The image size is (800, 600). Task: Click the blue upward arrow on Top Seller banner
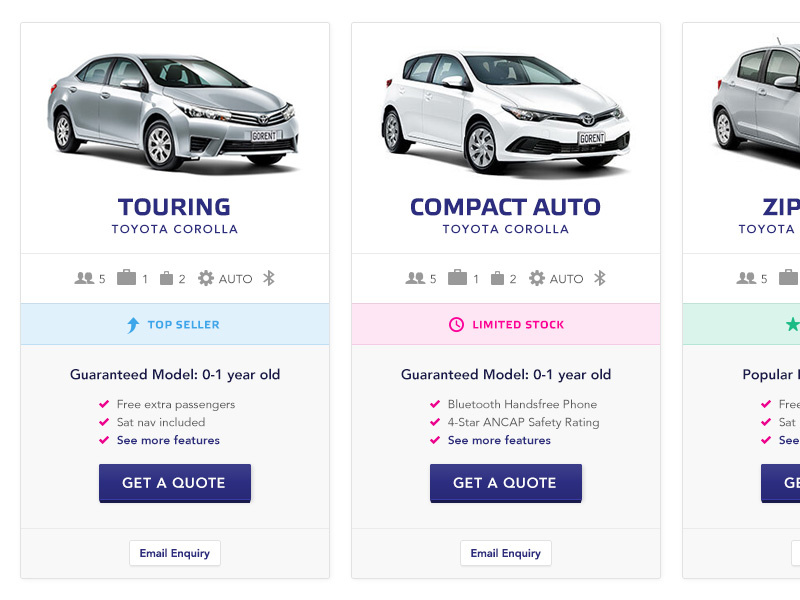tap(131, 324)
